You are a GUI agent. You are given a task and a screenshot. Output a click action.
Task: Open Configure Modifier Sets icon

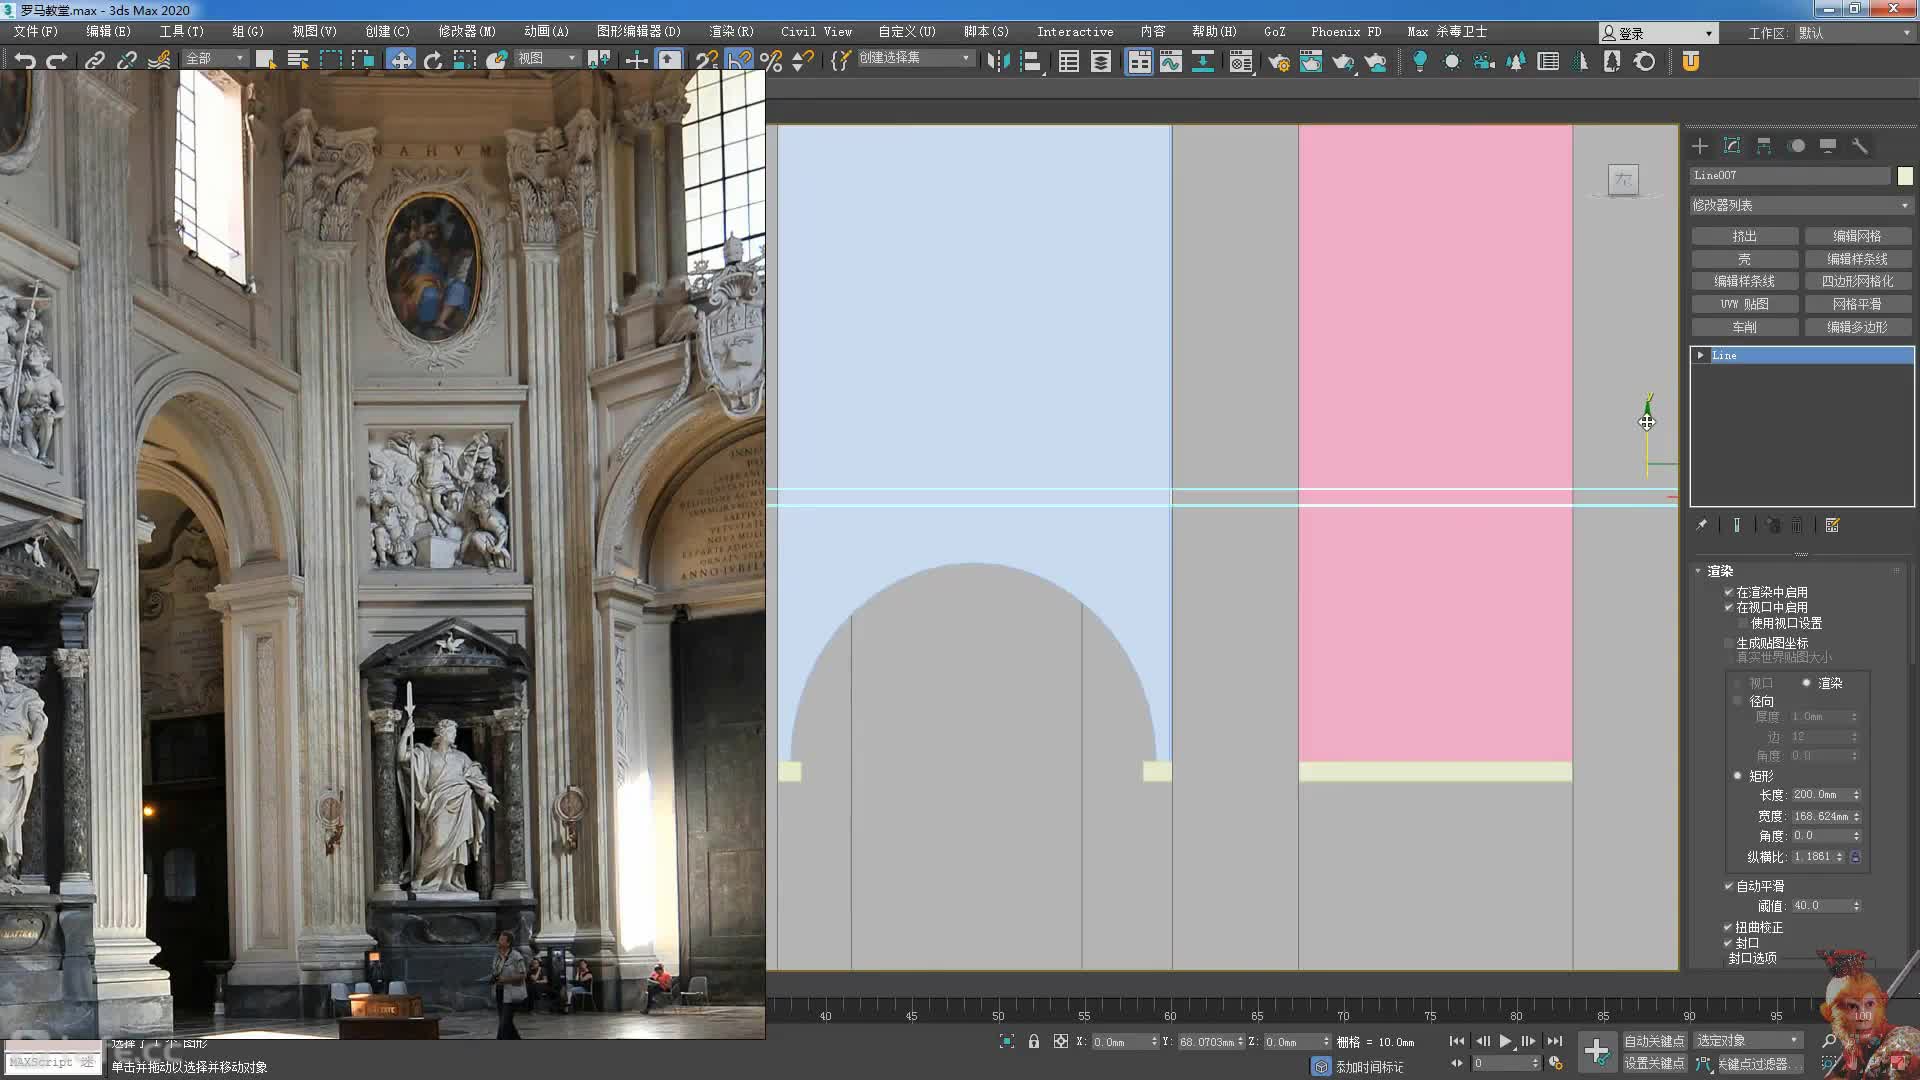(x=1832, y=525)
